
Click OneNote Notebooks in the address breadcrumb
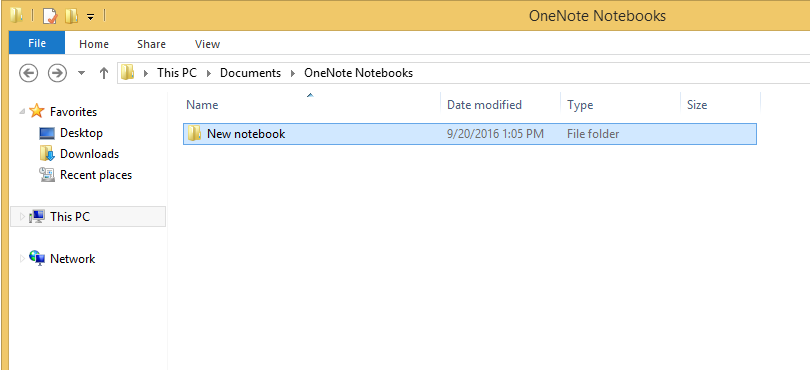coord(359,73)
